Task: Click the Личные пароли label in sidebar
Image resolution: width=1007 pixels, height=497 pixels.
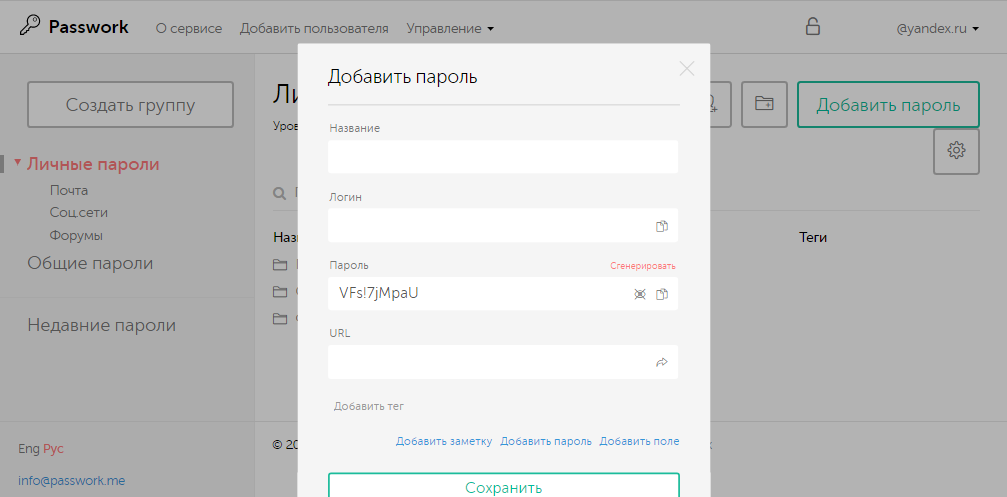Action: (x=93, y=164)
